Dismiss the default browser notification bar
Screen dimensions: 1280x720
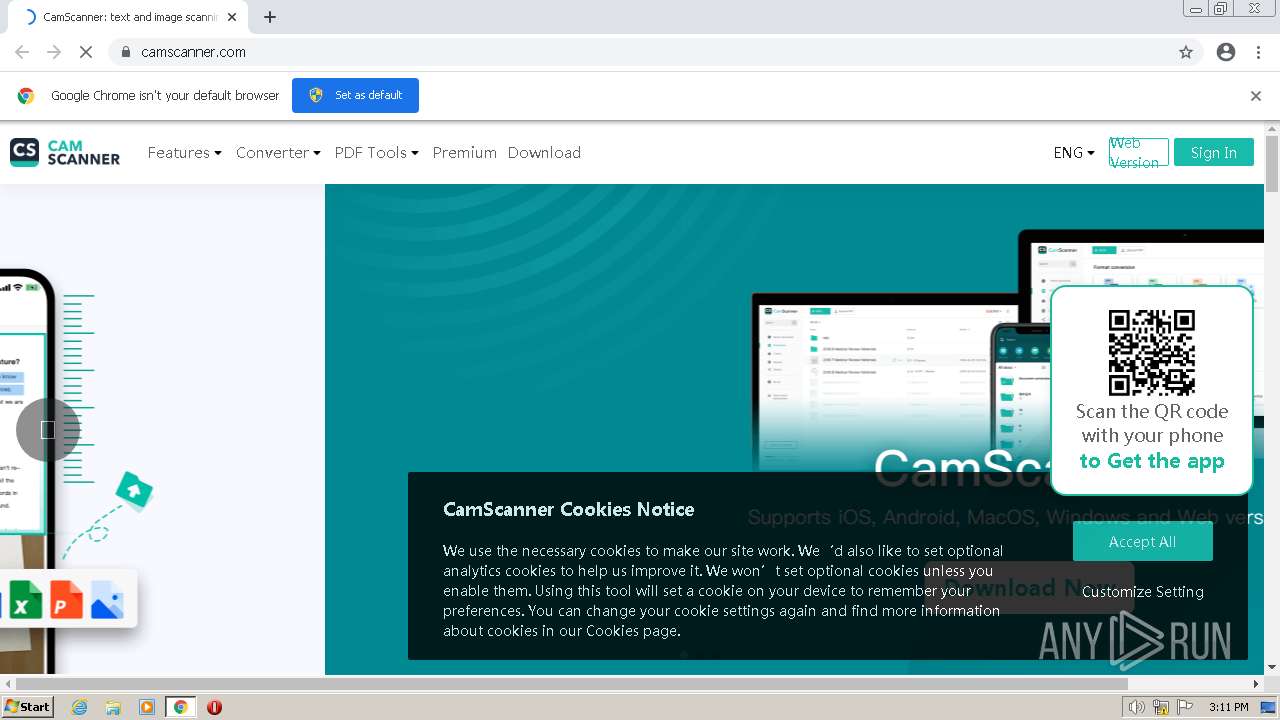(1255, 96)
